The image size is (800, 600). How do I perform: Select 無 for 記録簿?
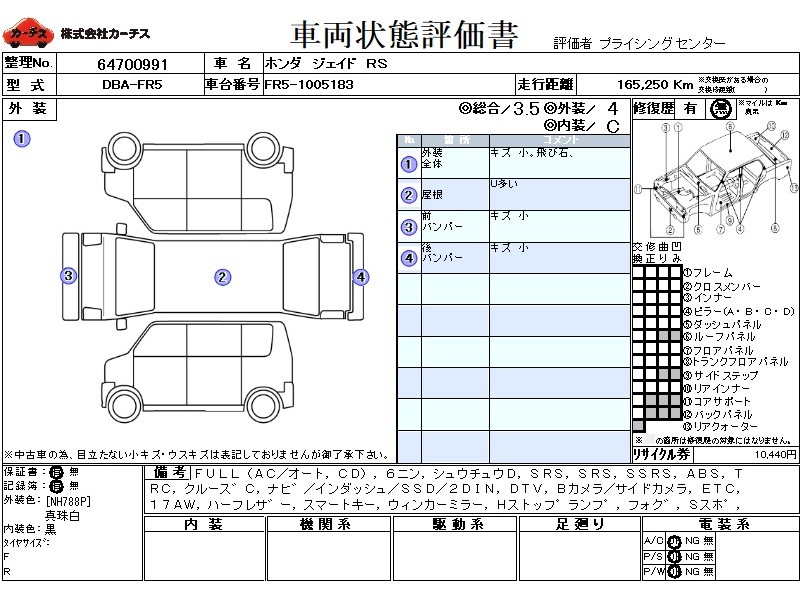point(74,486)
